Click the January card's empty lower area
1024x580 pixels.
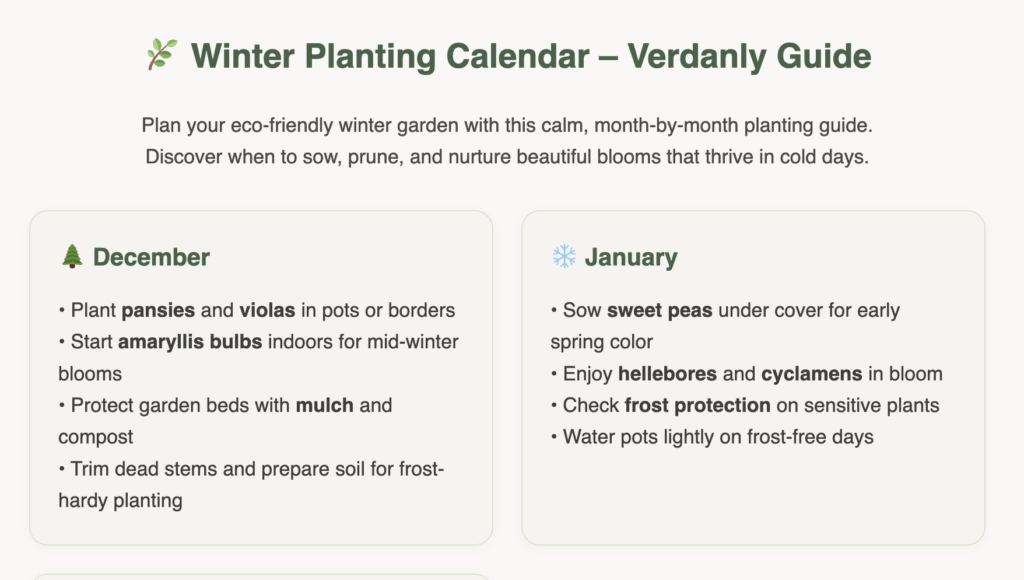[753, 496]
